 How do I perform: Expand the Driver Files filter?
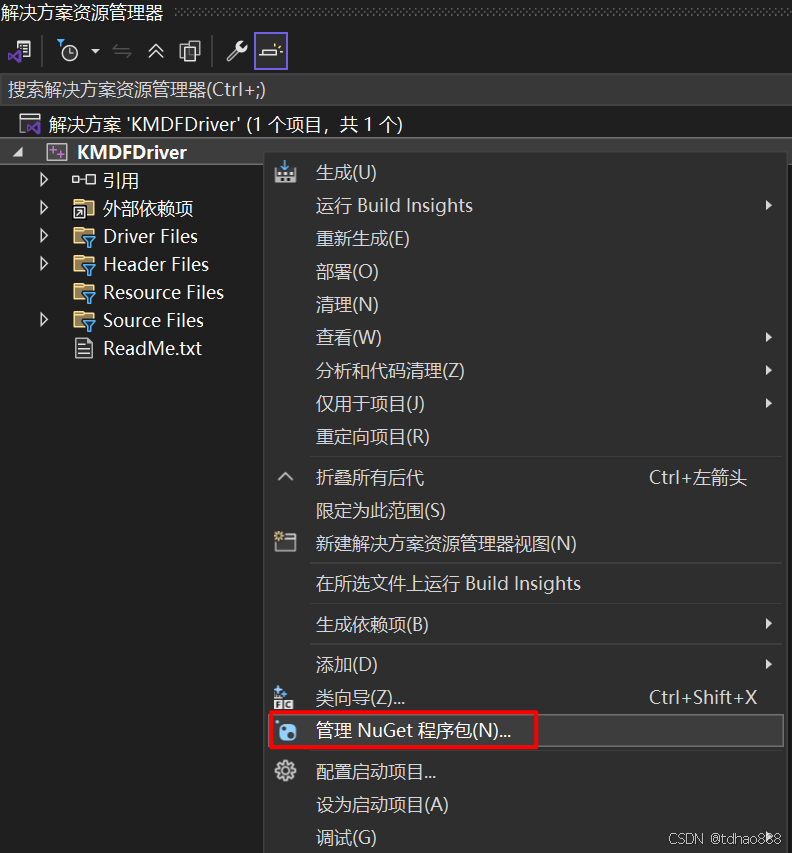[44, 236]
